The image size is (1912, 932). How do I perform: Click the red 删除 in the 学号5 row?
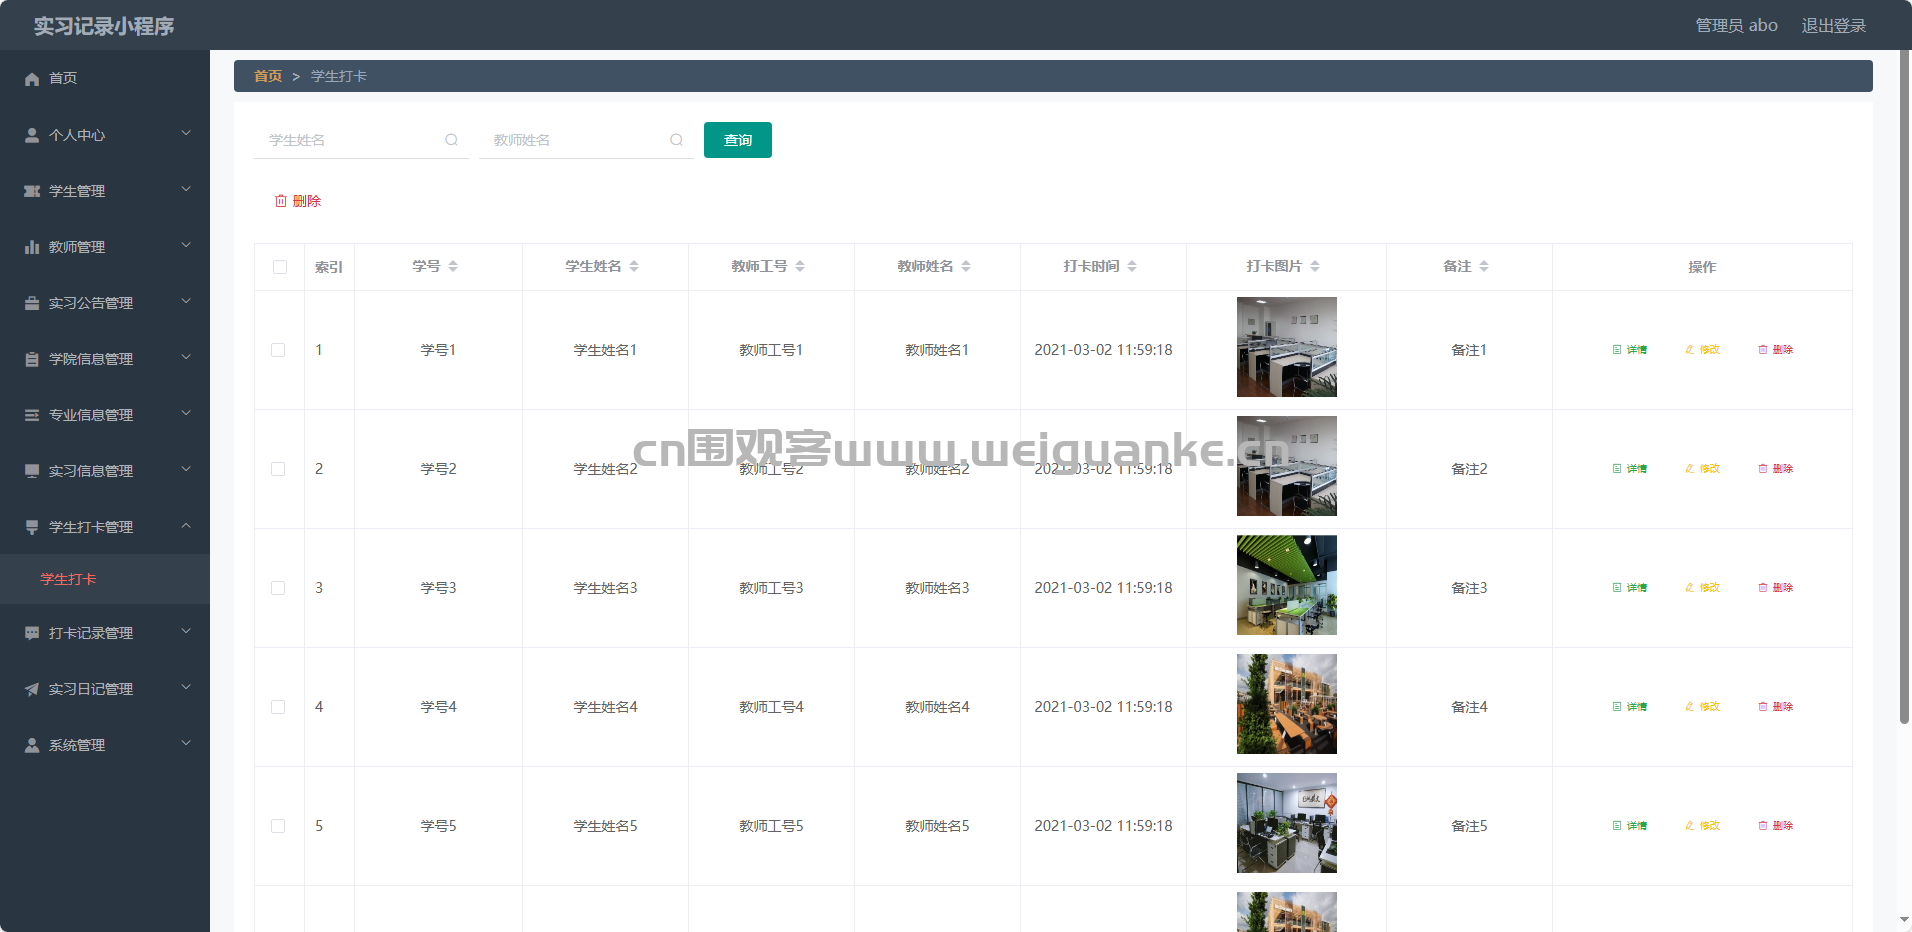point(1776,826)
